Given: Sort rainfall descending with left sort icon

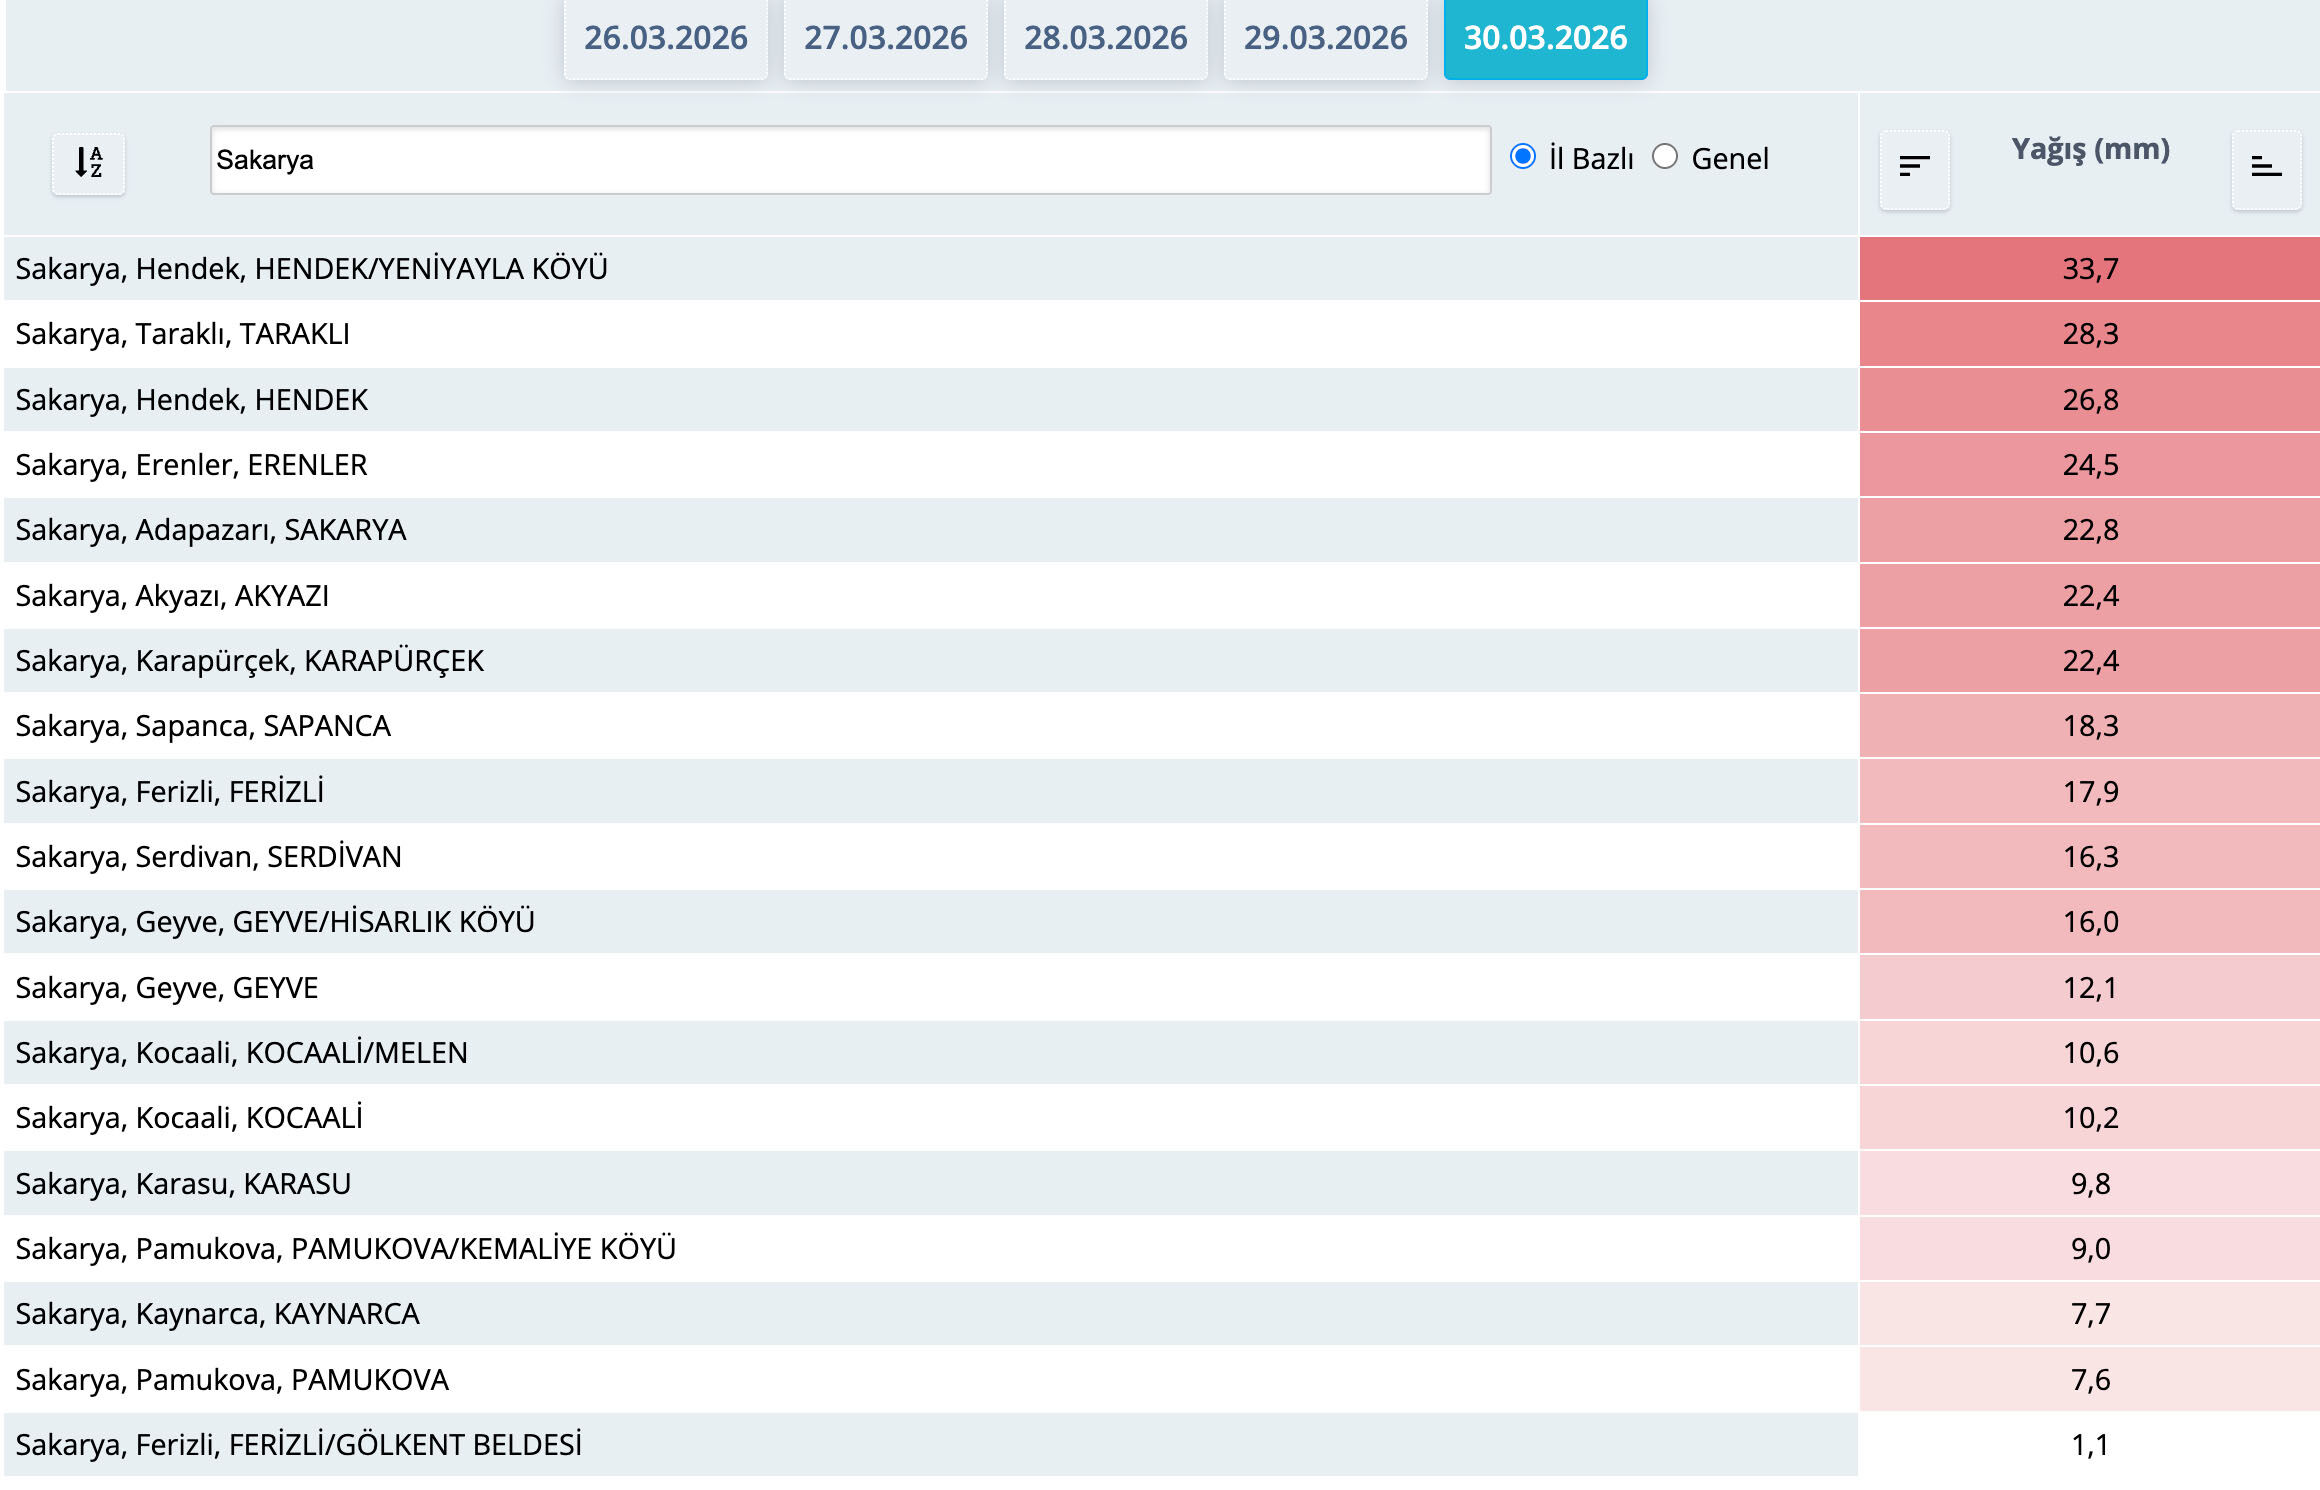Looking at the screenshot, I should pyautogui.click(x=1913, y=167).
